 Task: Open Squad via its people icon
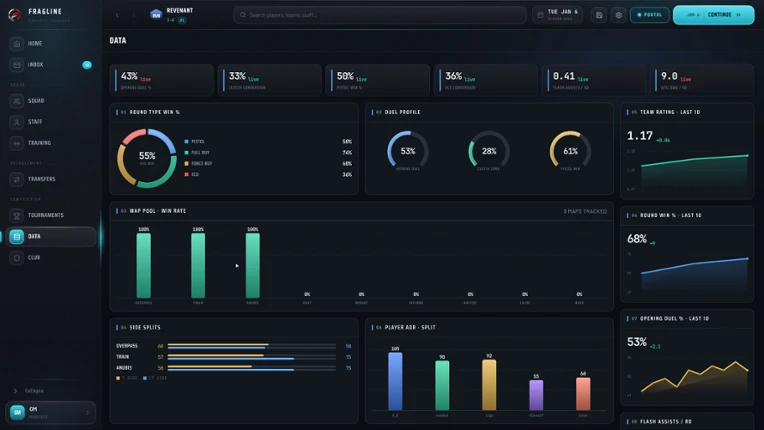click(17, 101)
